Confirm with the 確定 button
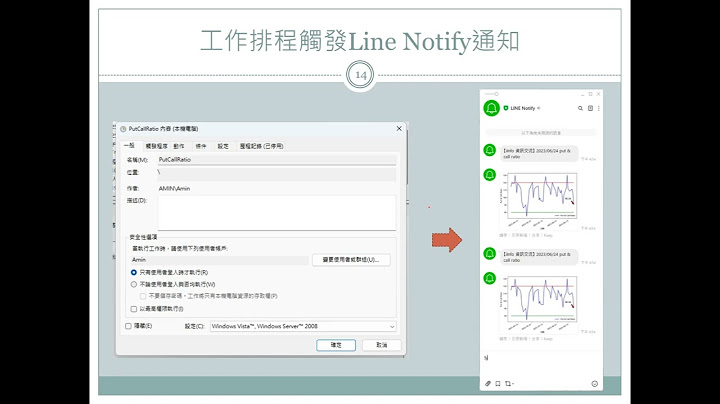The height and width of the screenshot is (404, 720). tap(336, 345)
